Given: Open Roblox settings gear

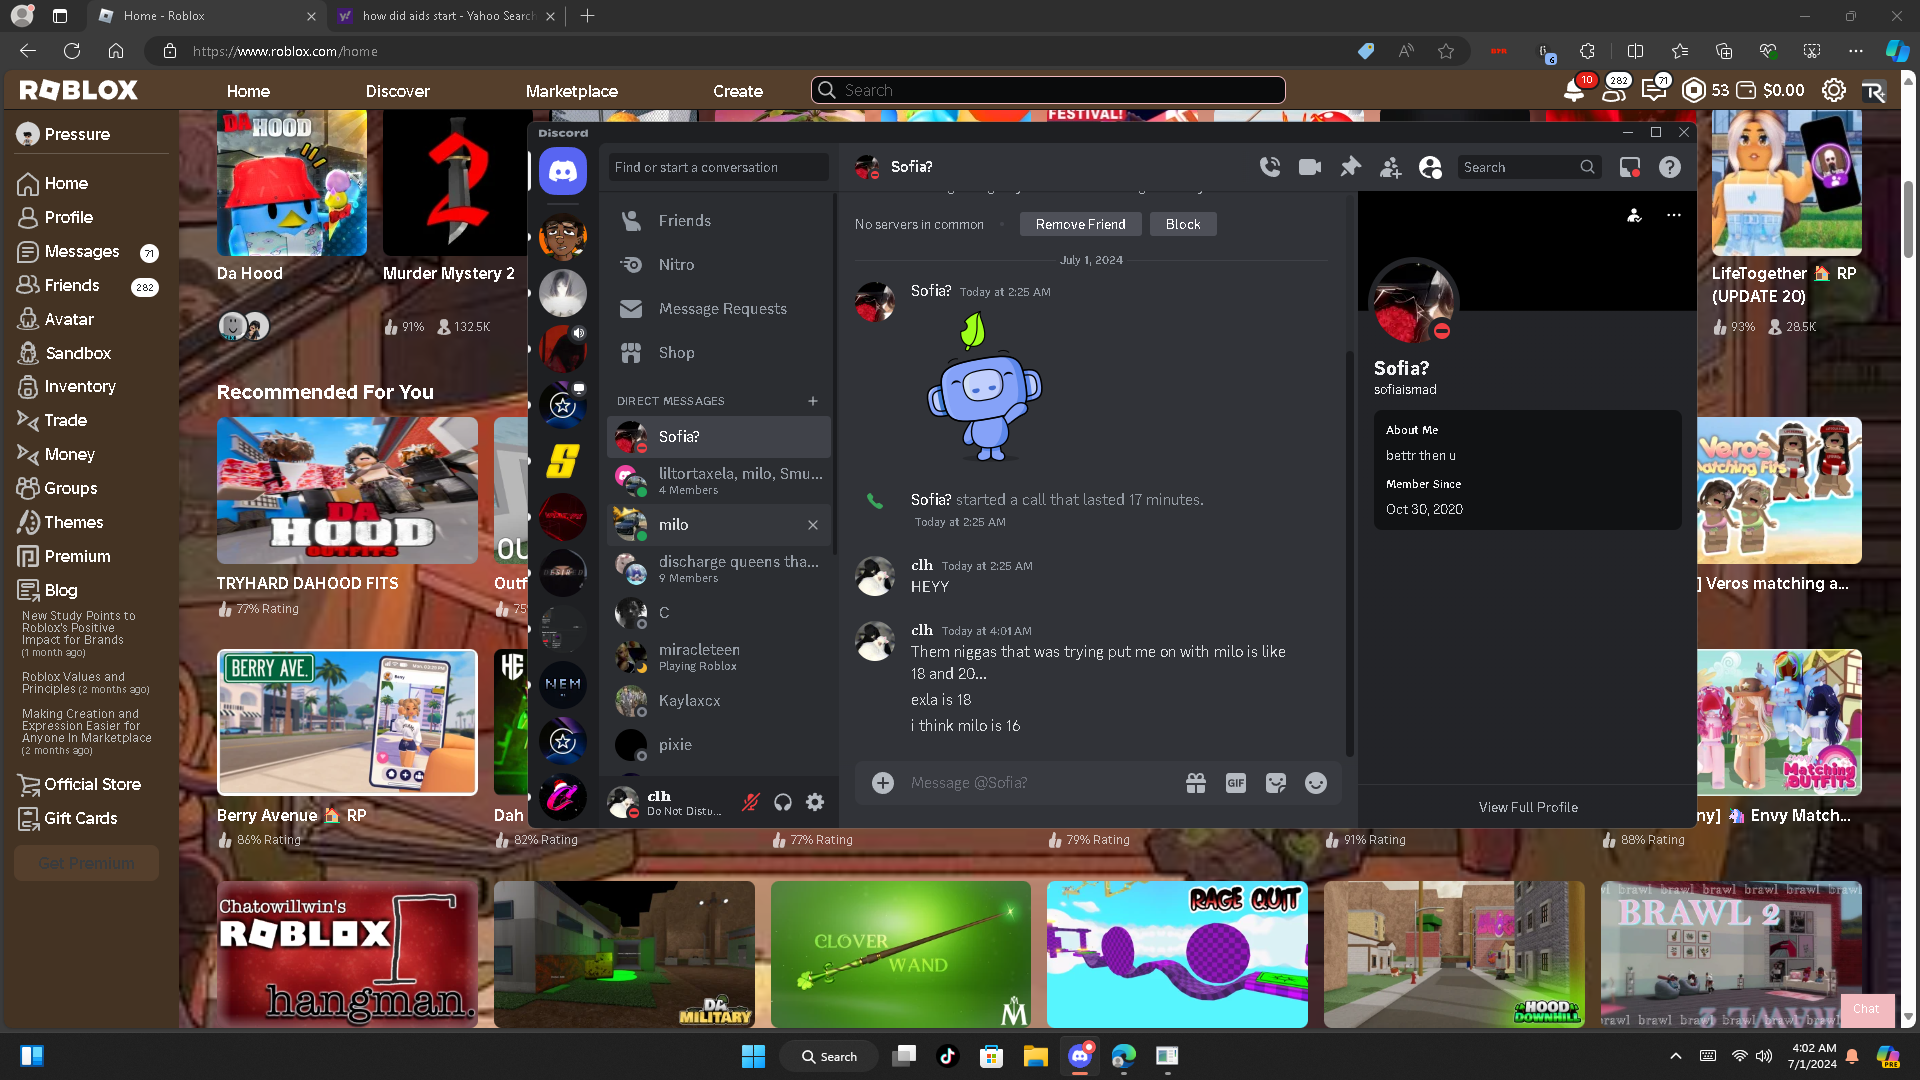Looking at the screenshot, I should point(1834,90).
